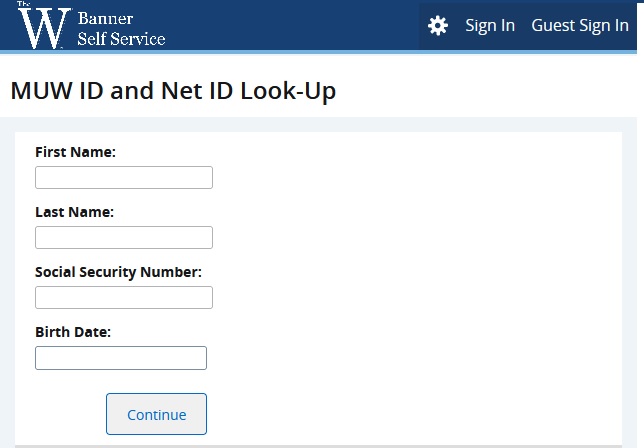
Task: Click the "Last Name:" label
Action: point(74,212)
